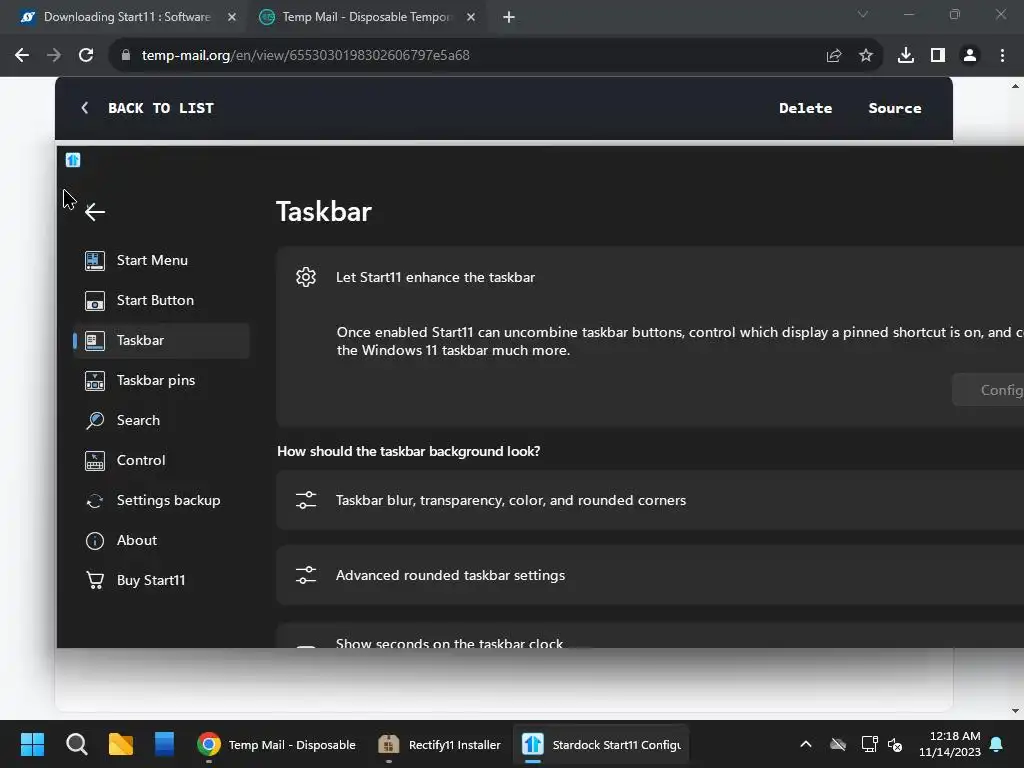Click the network tray icon
Image resolution: width=1024 pixels, height=768 pixels.
tap(869, 744)
